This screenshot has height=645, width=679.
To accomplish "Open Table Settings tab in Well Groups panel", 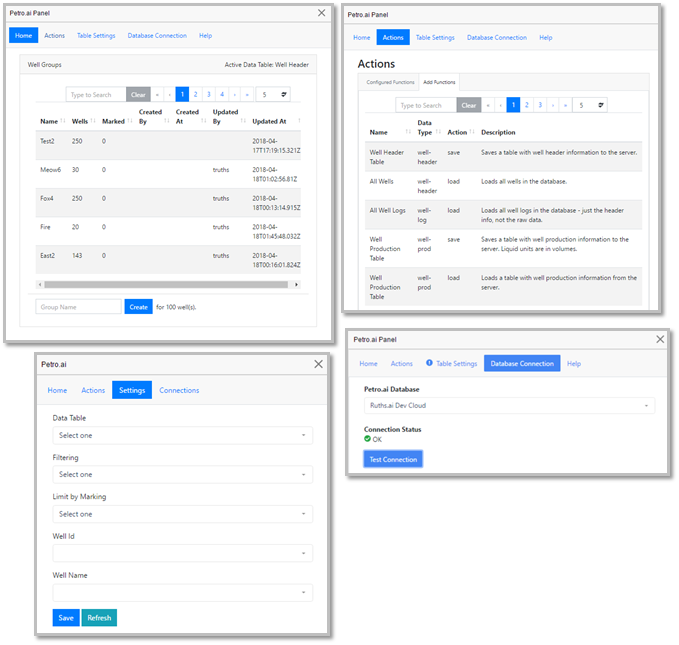I will [96, 36].
